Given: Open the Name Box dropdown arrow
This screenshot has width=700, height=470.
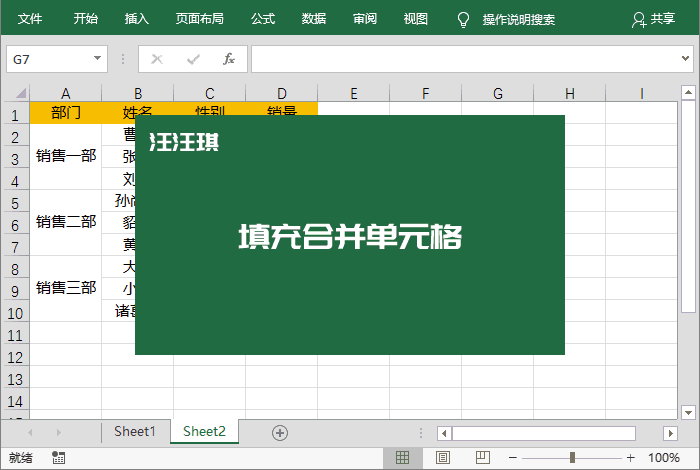Looking at the screenshot, I should pos(98,59).
